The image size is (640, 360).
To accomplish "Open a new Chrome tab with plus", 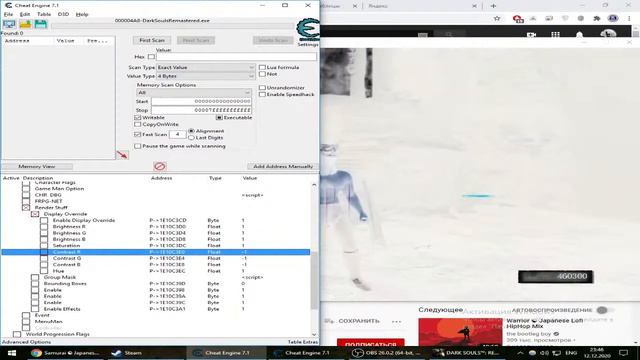I will 493,6.
